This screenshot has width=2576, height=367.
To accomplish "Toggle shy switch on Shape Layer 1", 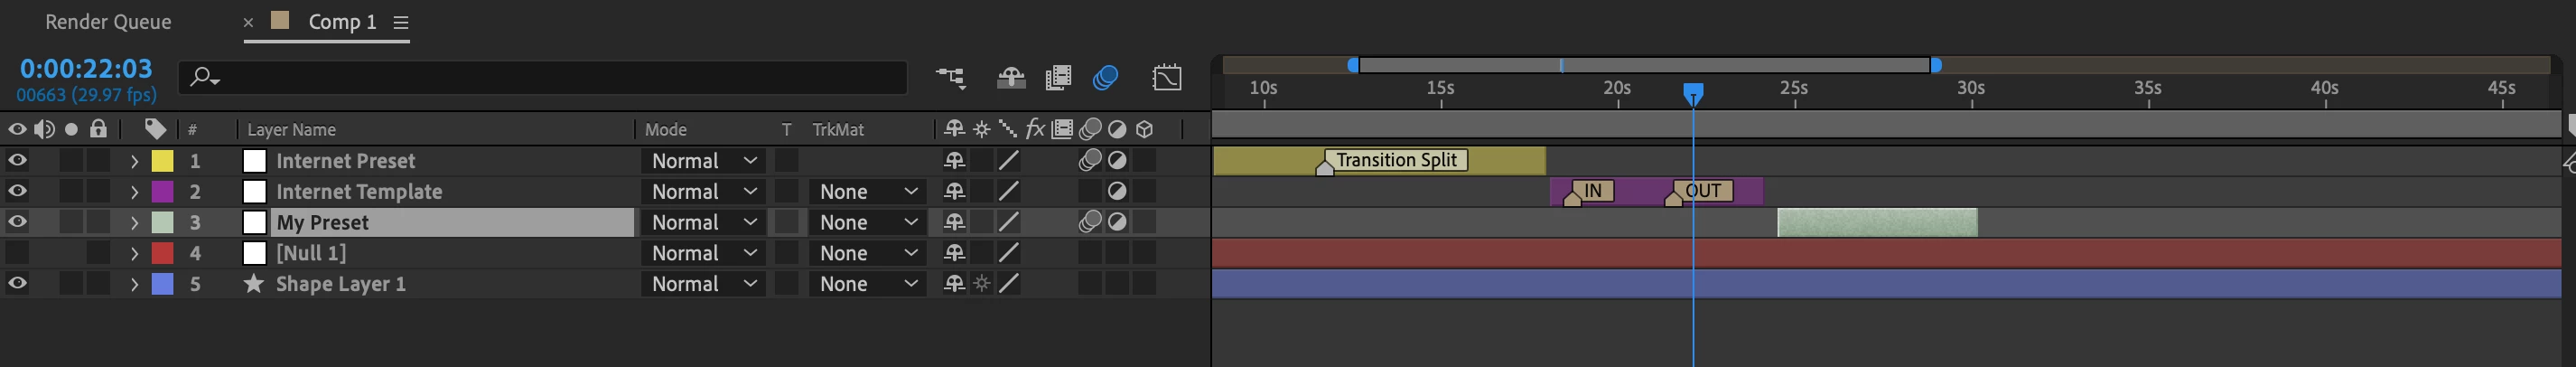I will [954, 284].
